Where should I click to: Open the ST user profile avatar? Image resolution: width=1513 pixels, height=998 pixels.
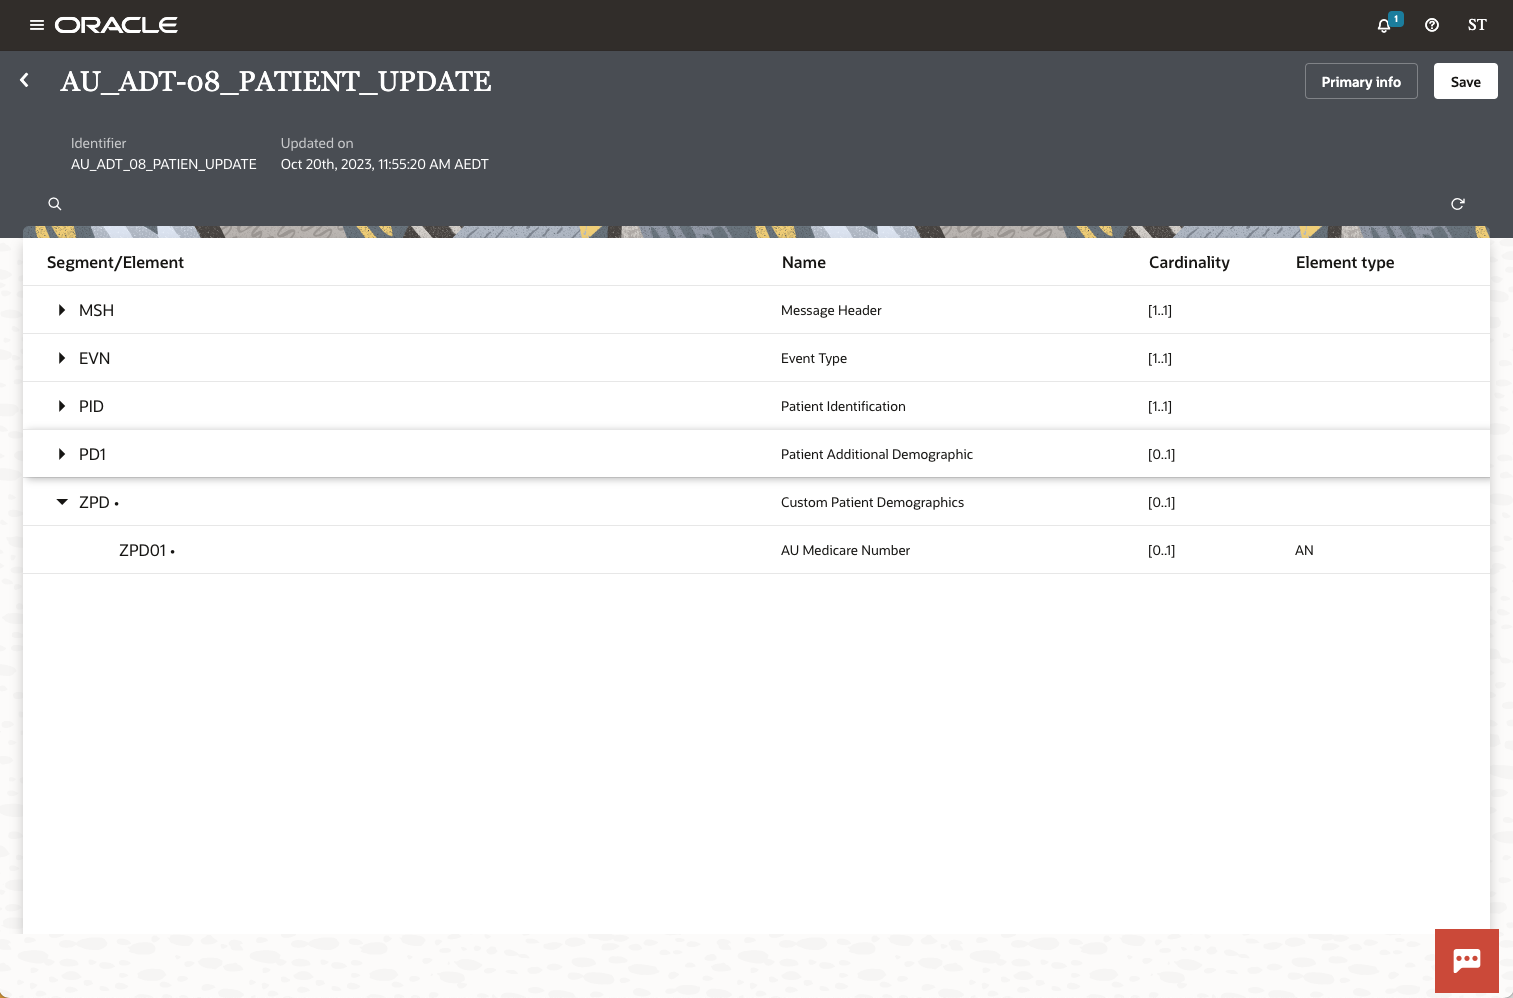(1477, 25)
